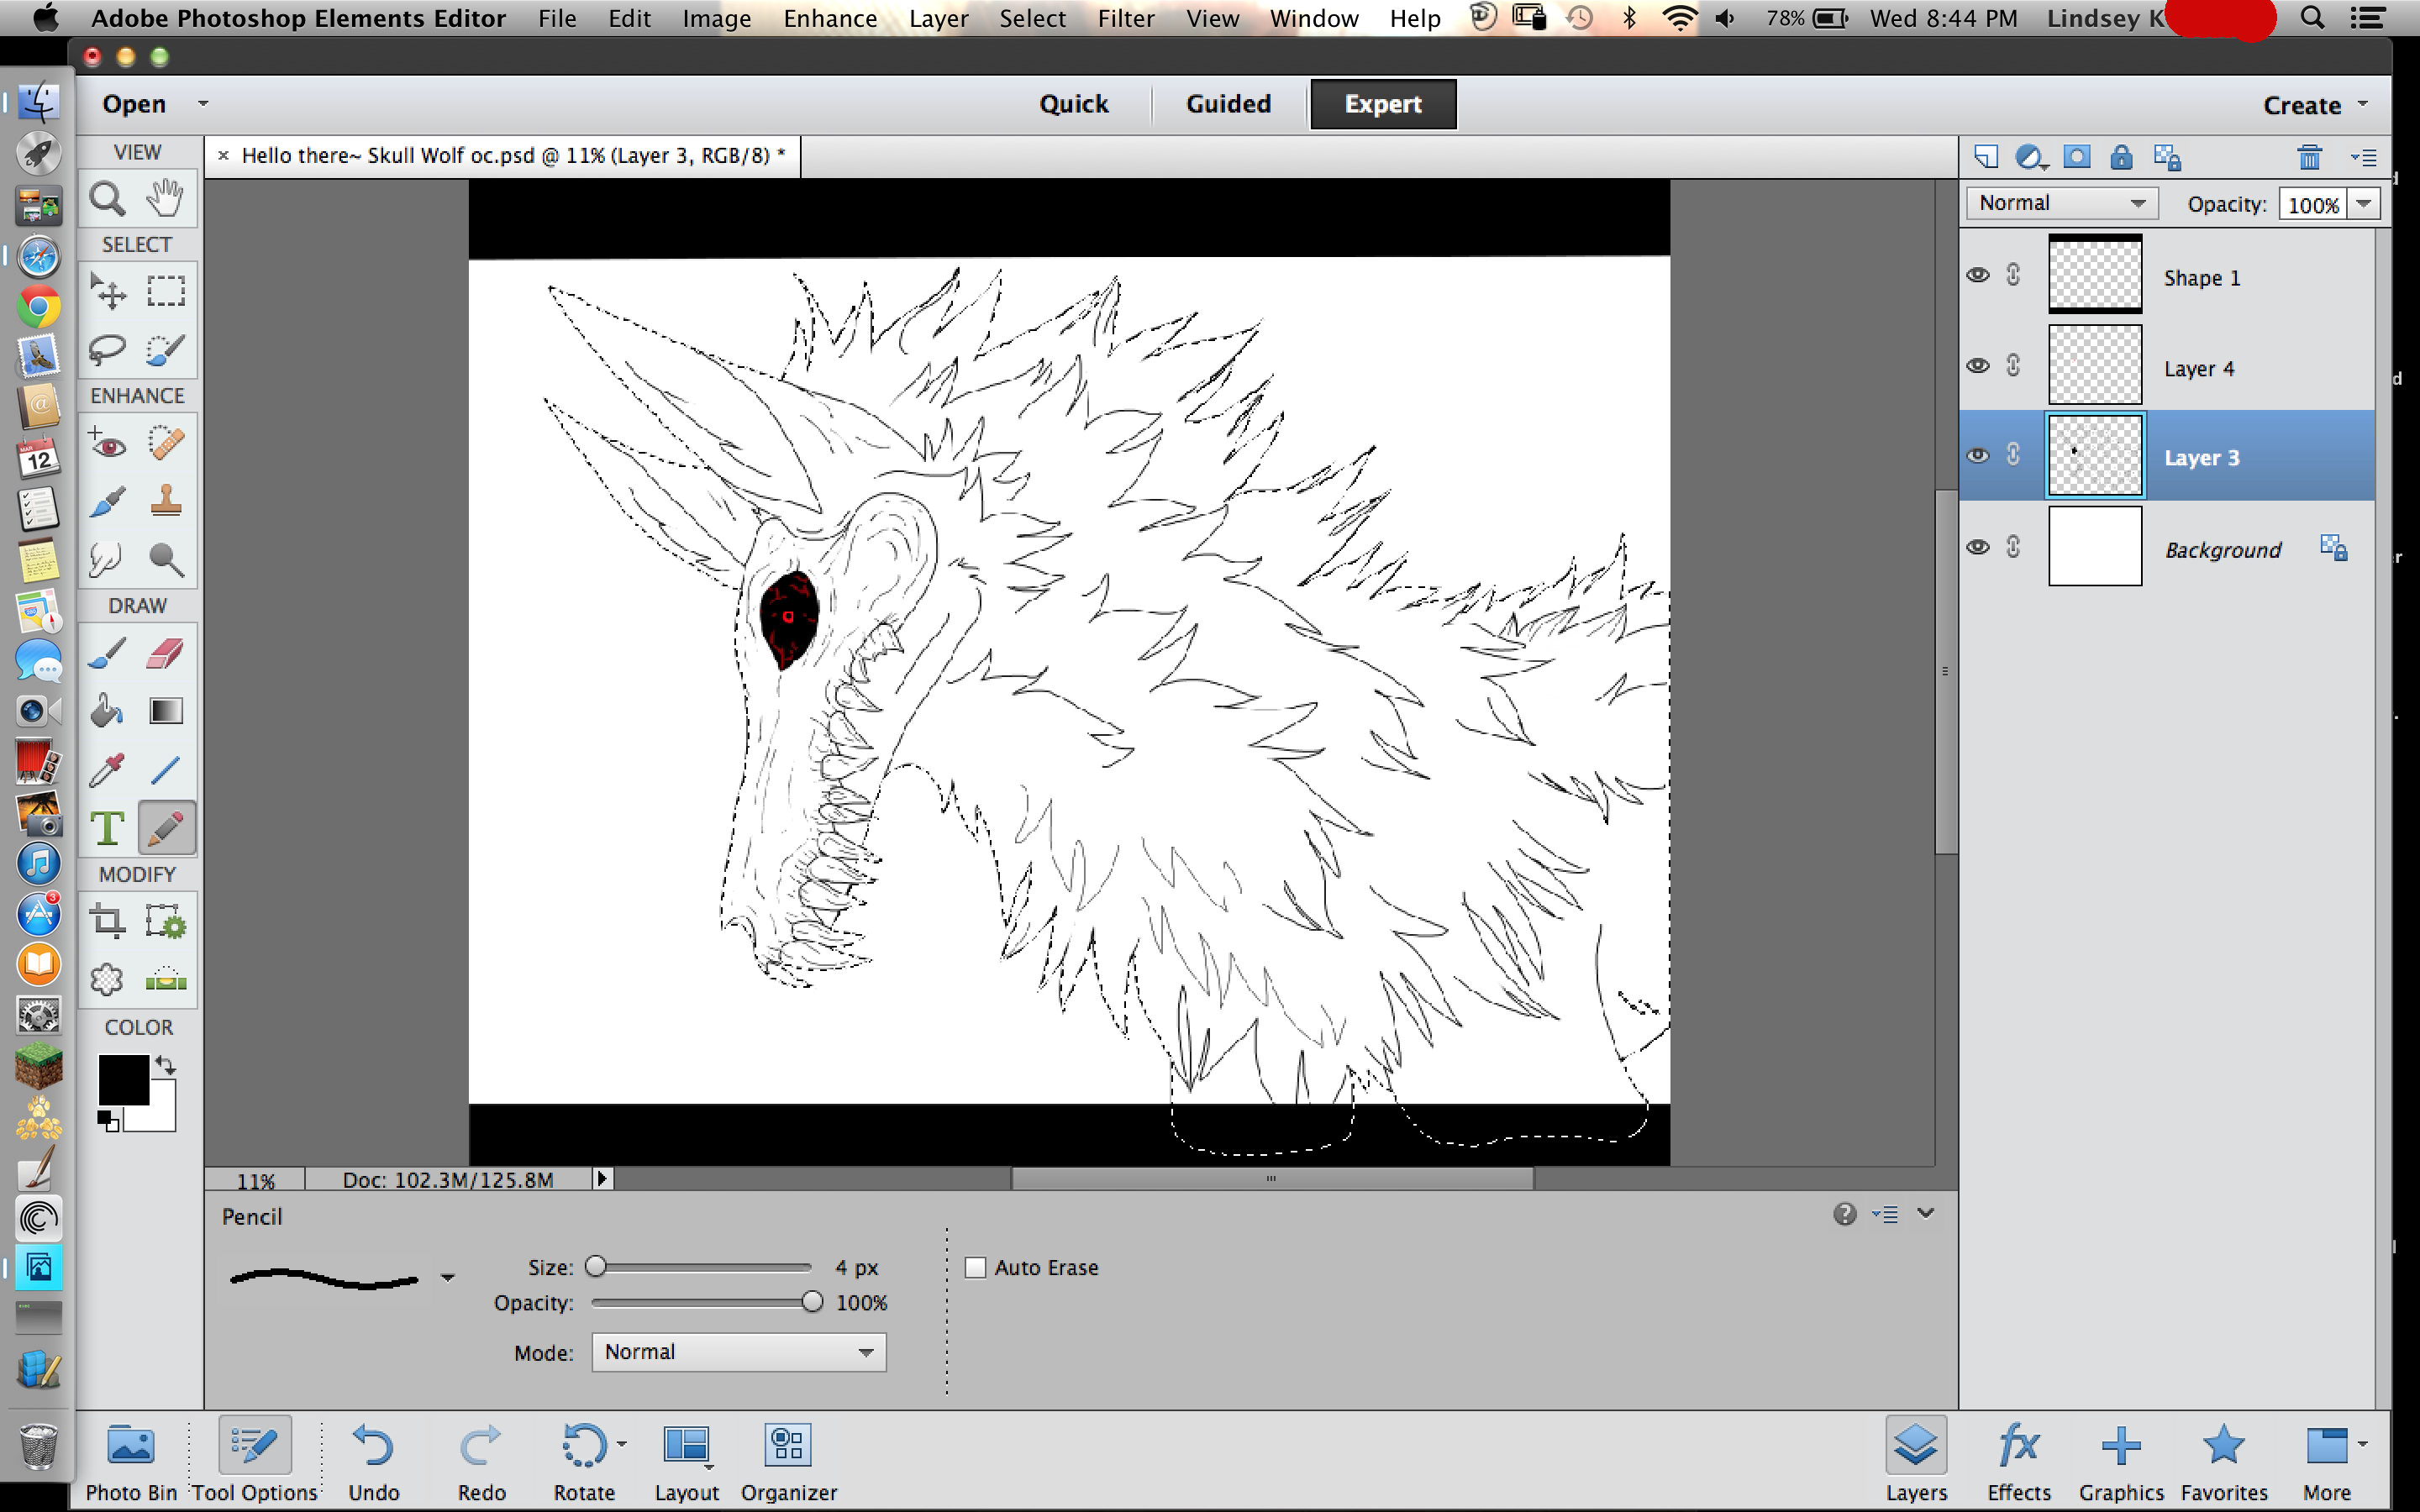Pick the Horizontal Type tool
This screenshot has width=2420, height=1512.
coord(107,828)
